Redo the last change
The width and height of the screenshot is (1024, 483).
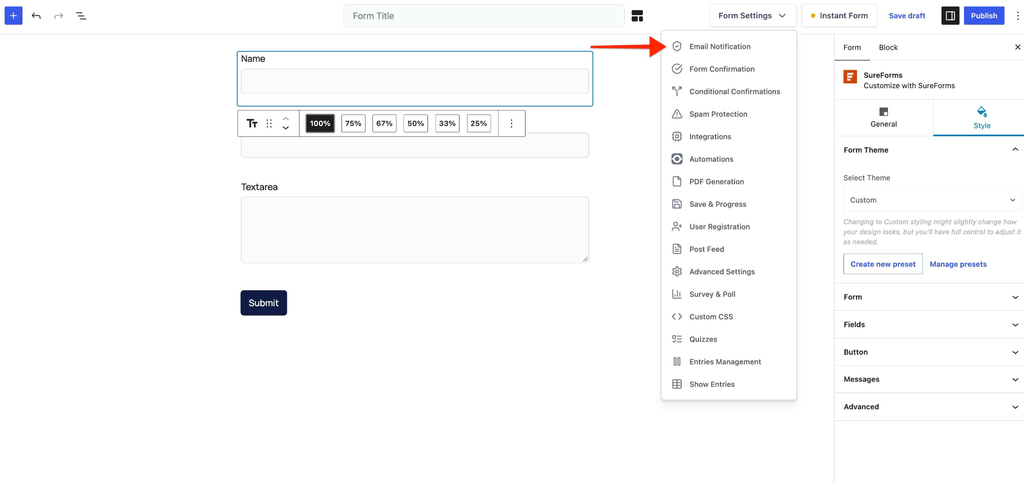[59, 16]
